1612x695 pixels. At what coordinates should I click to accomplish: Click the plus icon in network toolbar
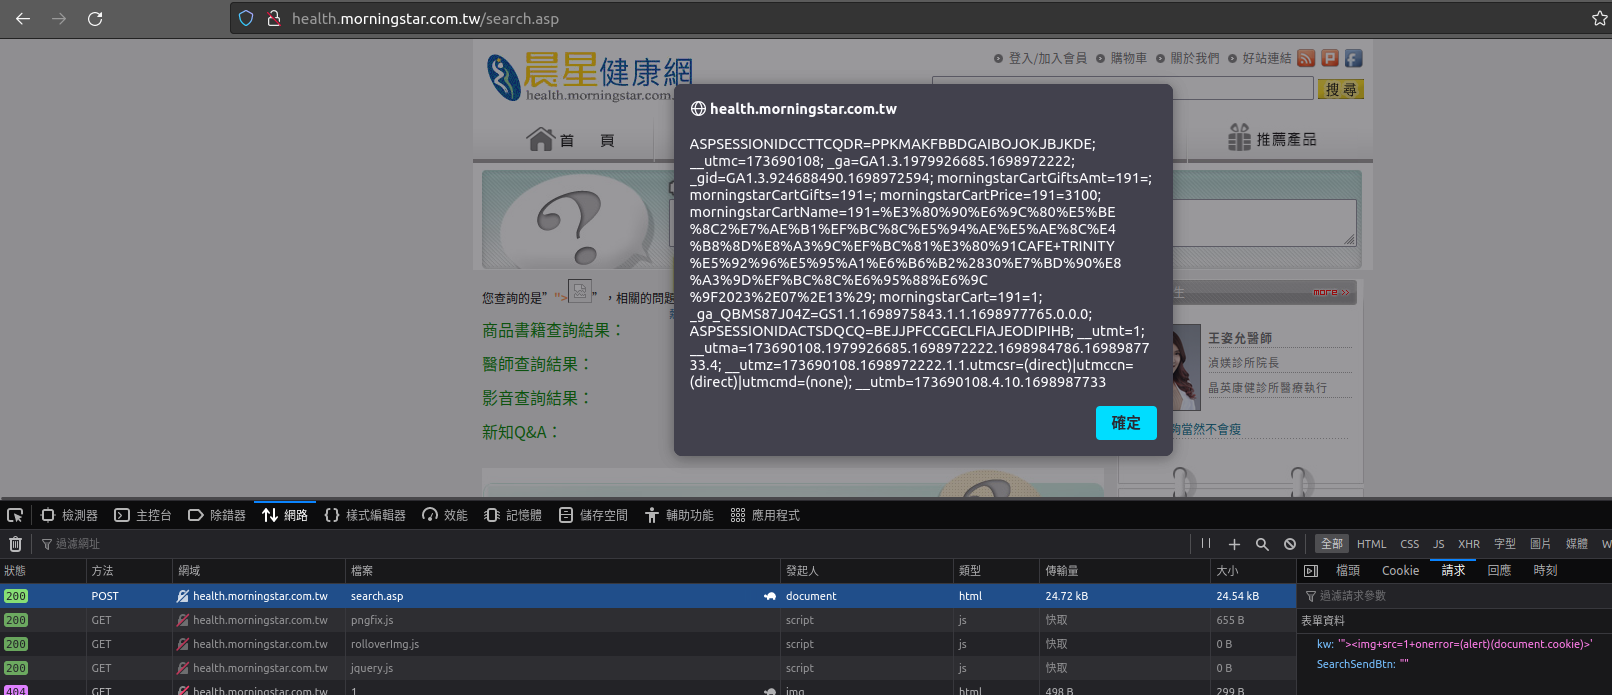click(1234, 544)
